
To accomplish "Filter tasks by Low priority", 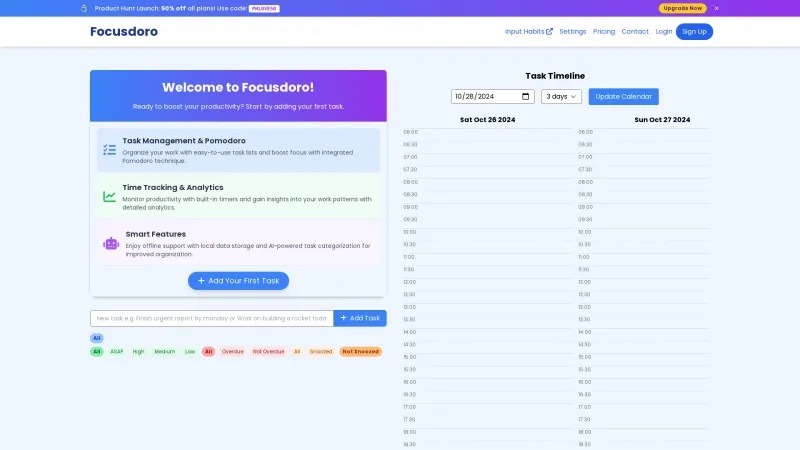I will coord(190,352).
